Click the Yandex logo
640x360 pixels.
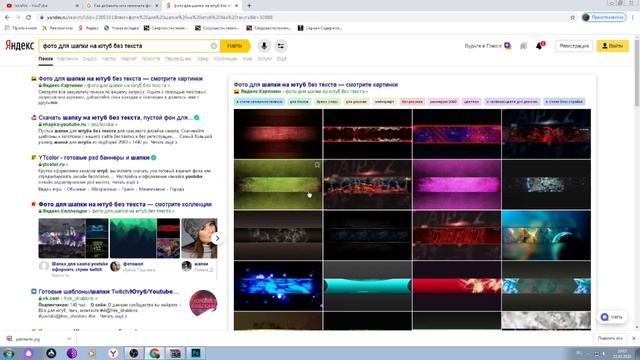[19, 46]
